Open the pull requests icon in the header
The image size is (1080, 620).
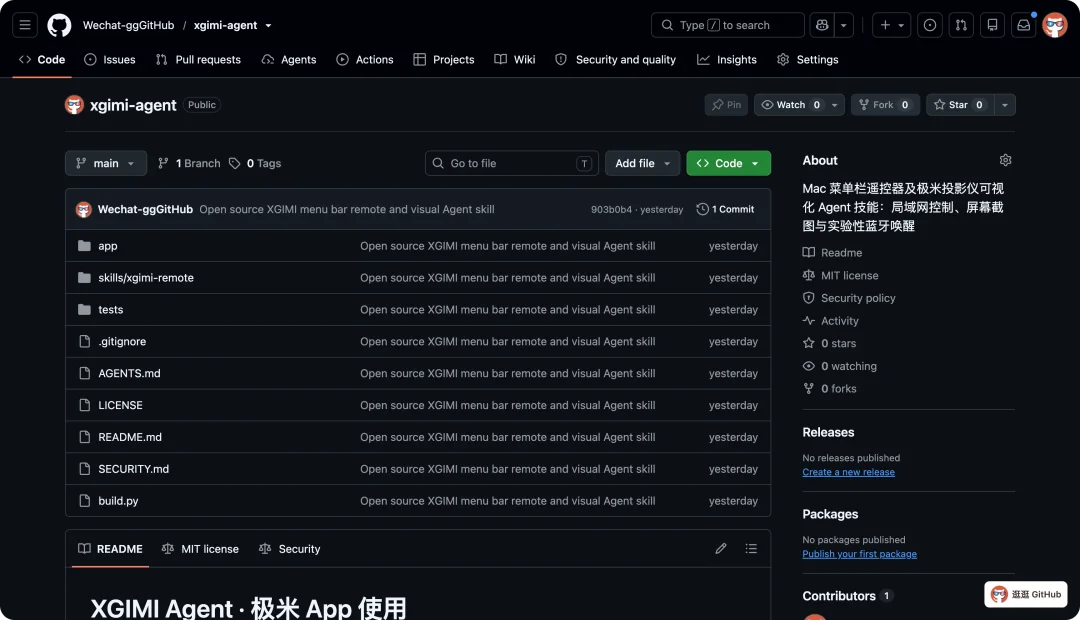[961, 25]
